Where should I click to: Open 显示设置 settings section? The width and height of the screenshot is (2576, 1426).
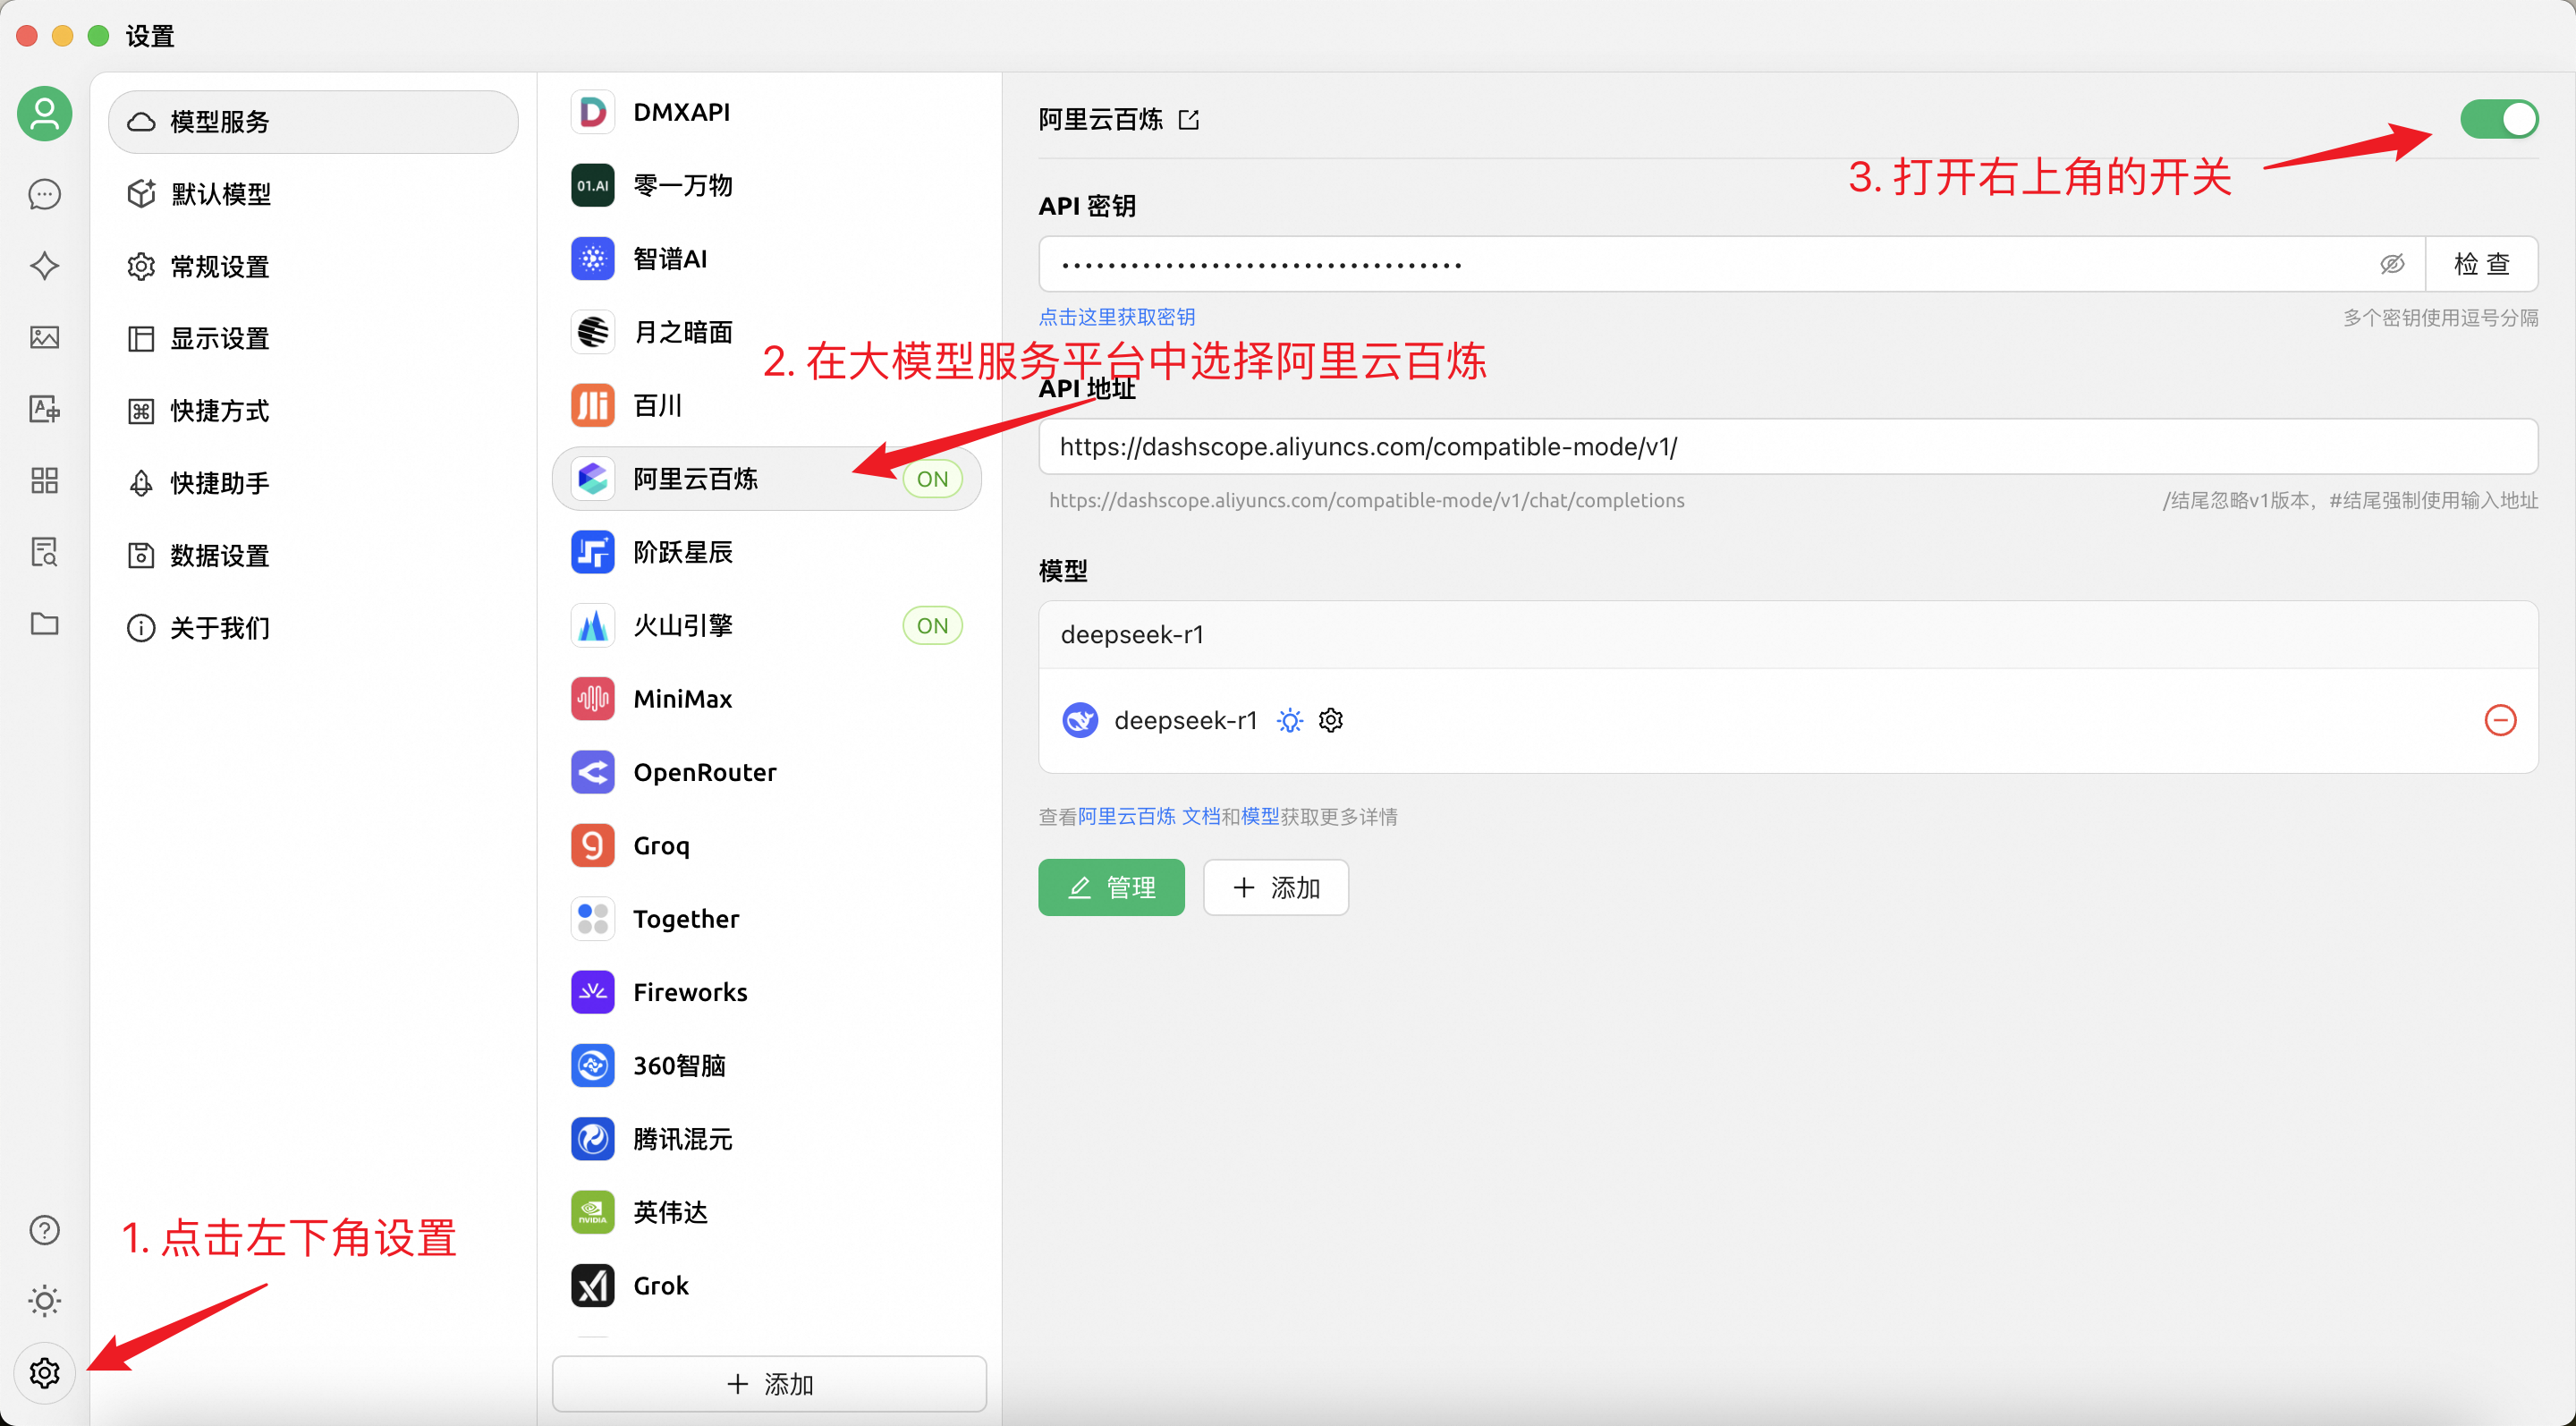tap(313, 338)
